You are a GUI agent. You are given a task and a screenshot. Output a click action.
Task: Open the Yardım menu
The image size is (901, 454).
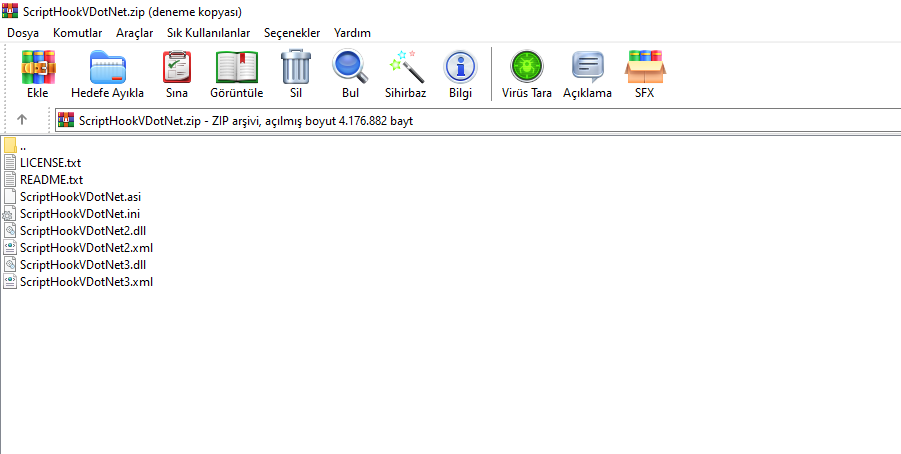[352, 33]
